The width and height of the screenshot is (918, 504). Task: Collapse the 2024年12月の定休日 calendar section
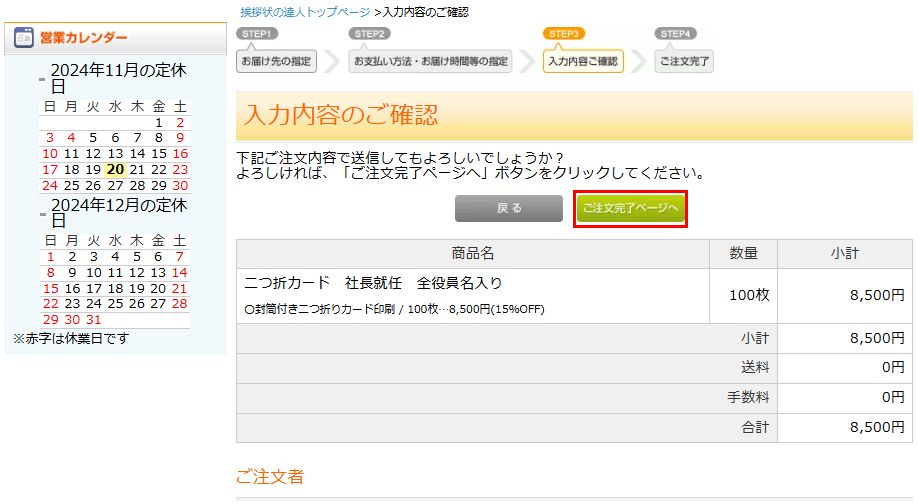[42, 214]
